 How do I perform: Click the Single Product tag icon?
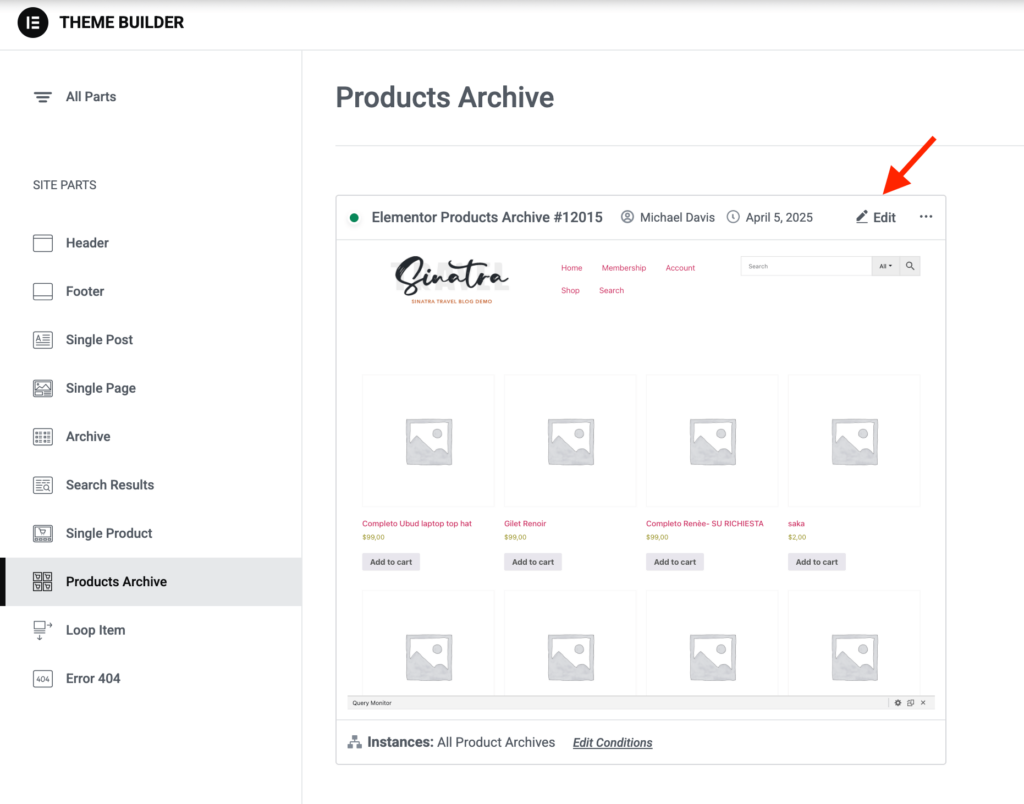(x=42, y=533)
